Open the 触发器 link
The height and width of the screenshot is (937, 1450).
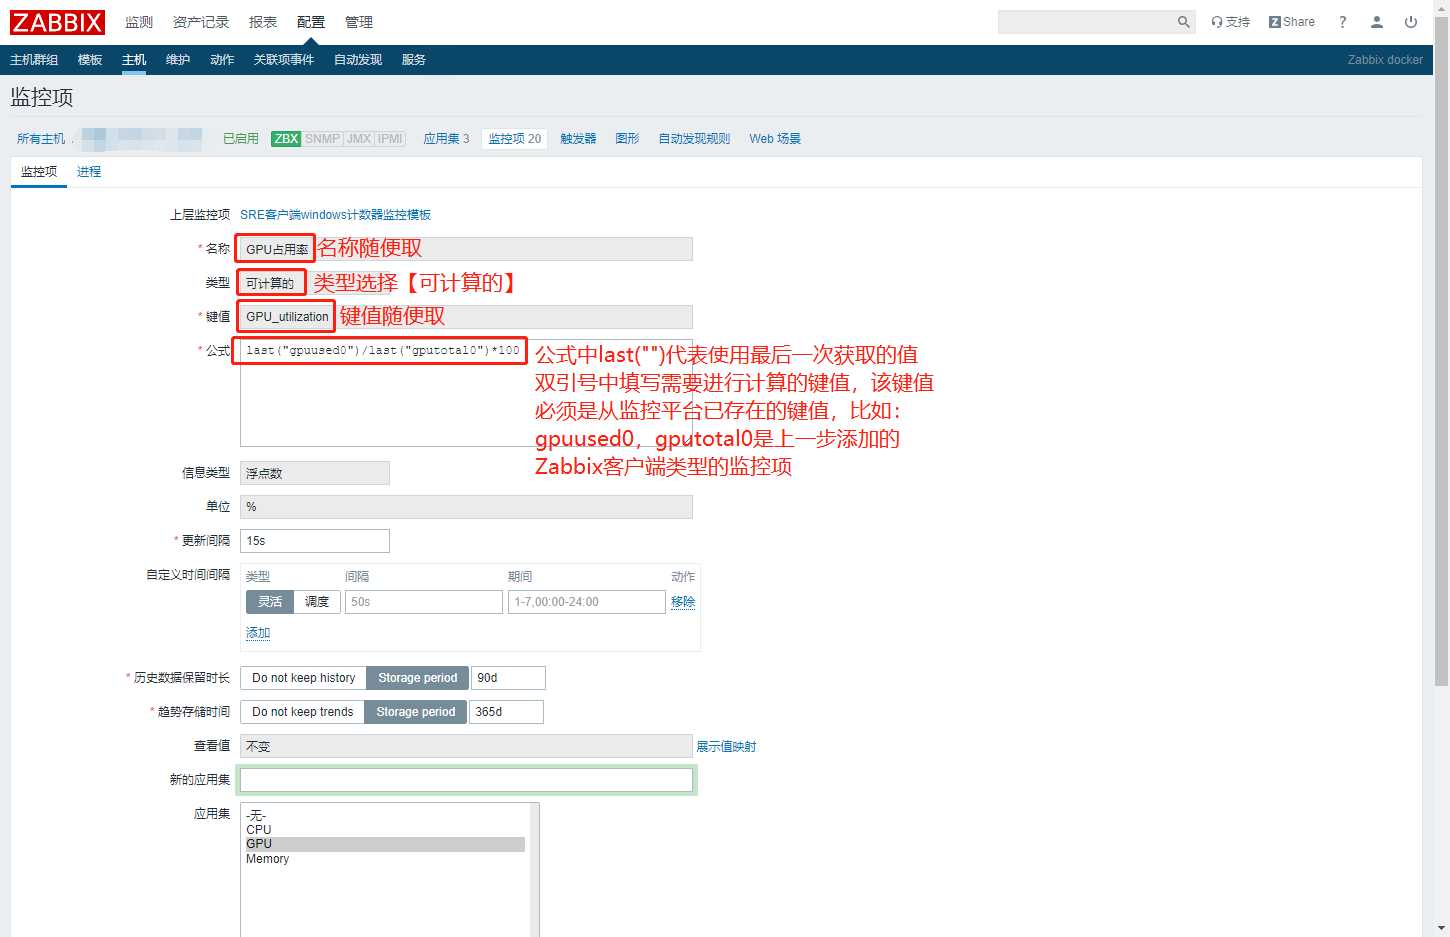578,139
